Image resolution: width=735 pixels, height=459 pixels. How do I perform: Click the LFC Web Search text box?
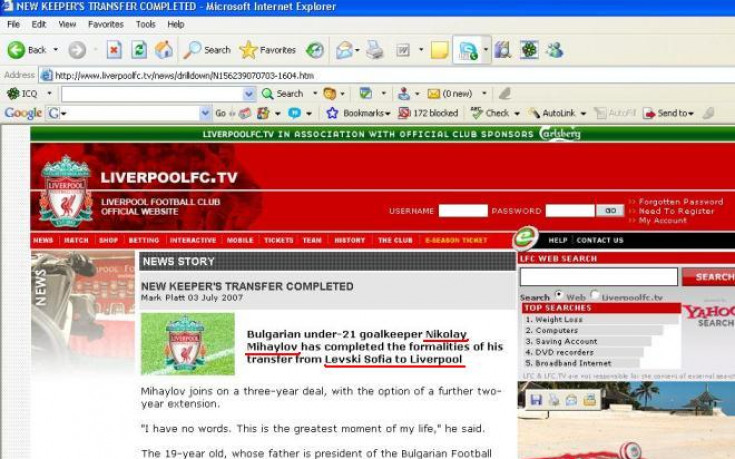599,277
